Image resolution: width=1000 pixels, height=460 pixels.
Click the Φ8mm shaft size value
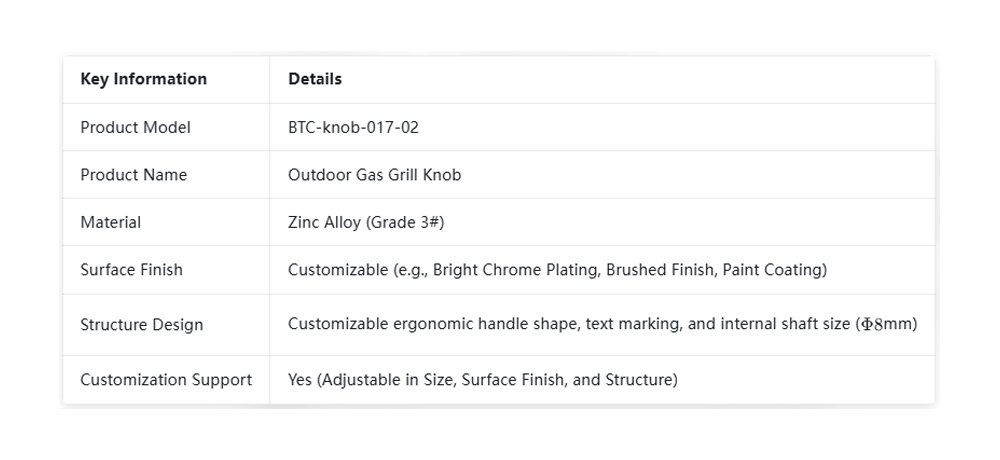889,325
